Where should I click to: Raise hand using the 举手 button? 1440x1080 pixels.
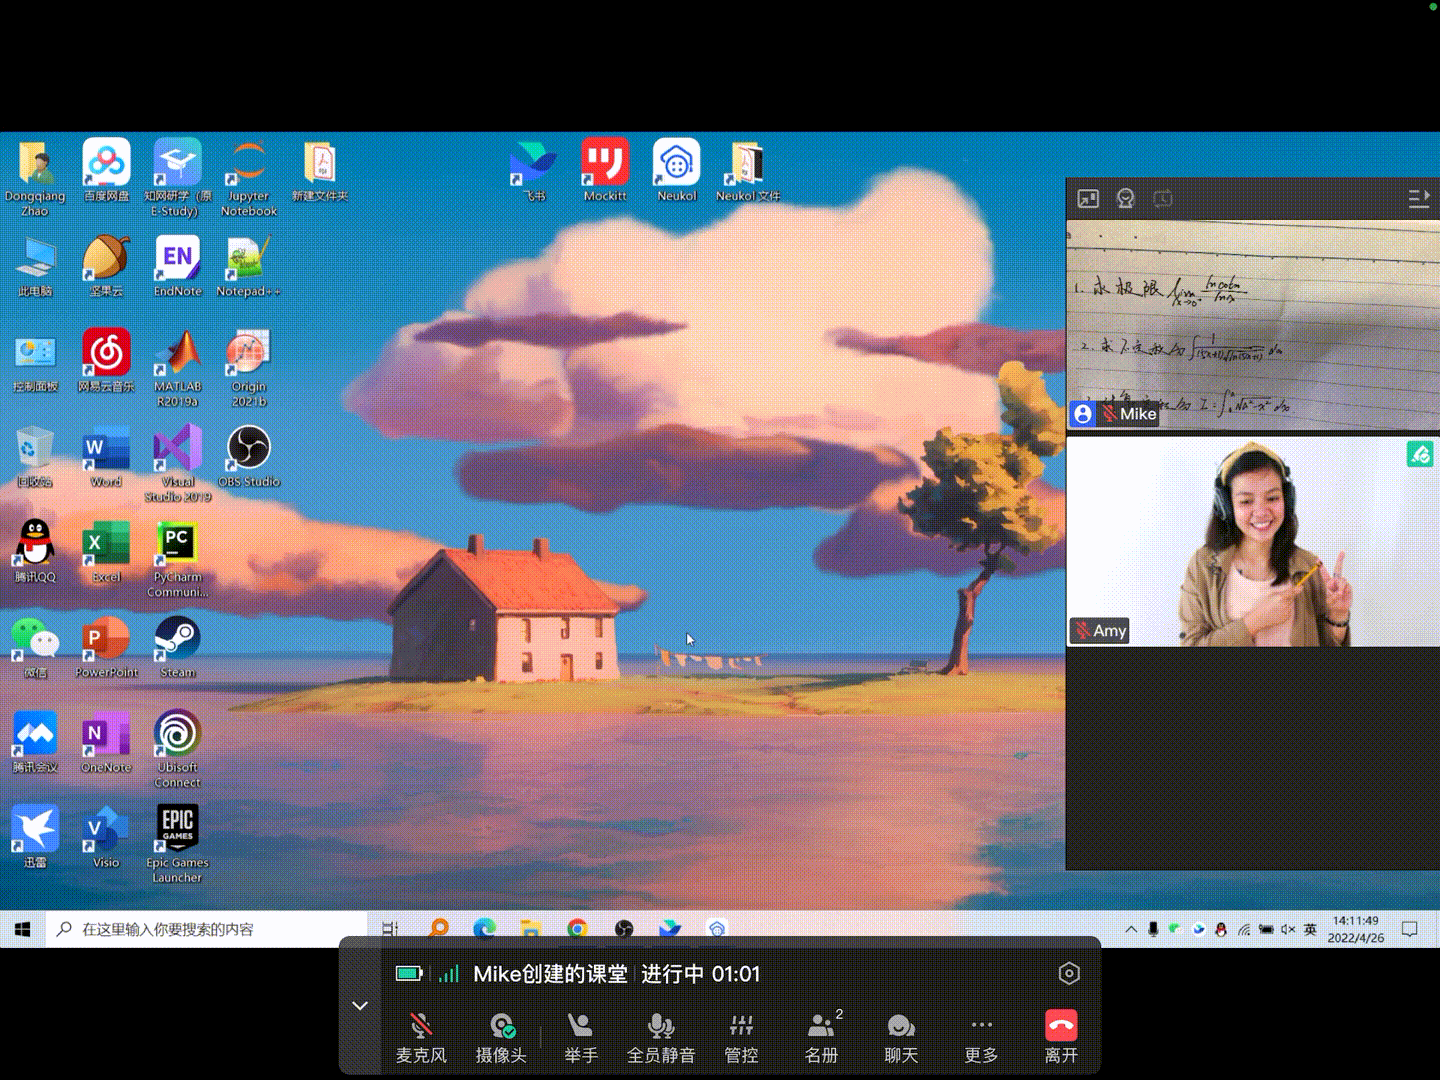[580, 1036]
